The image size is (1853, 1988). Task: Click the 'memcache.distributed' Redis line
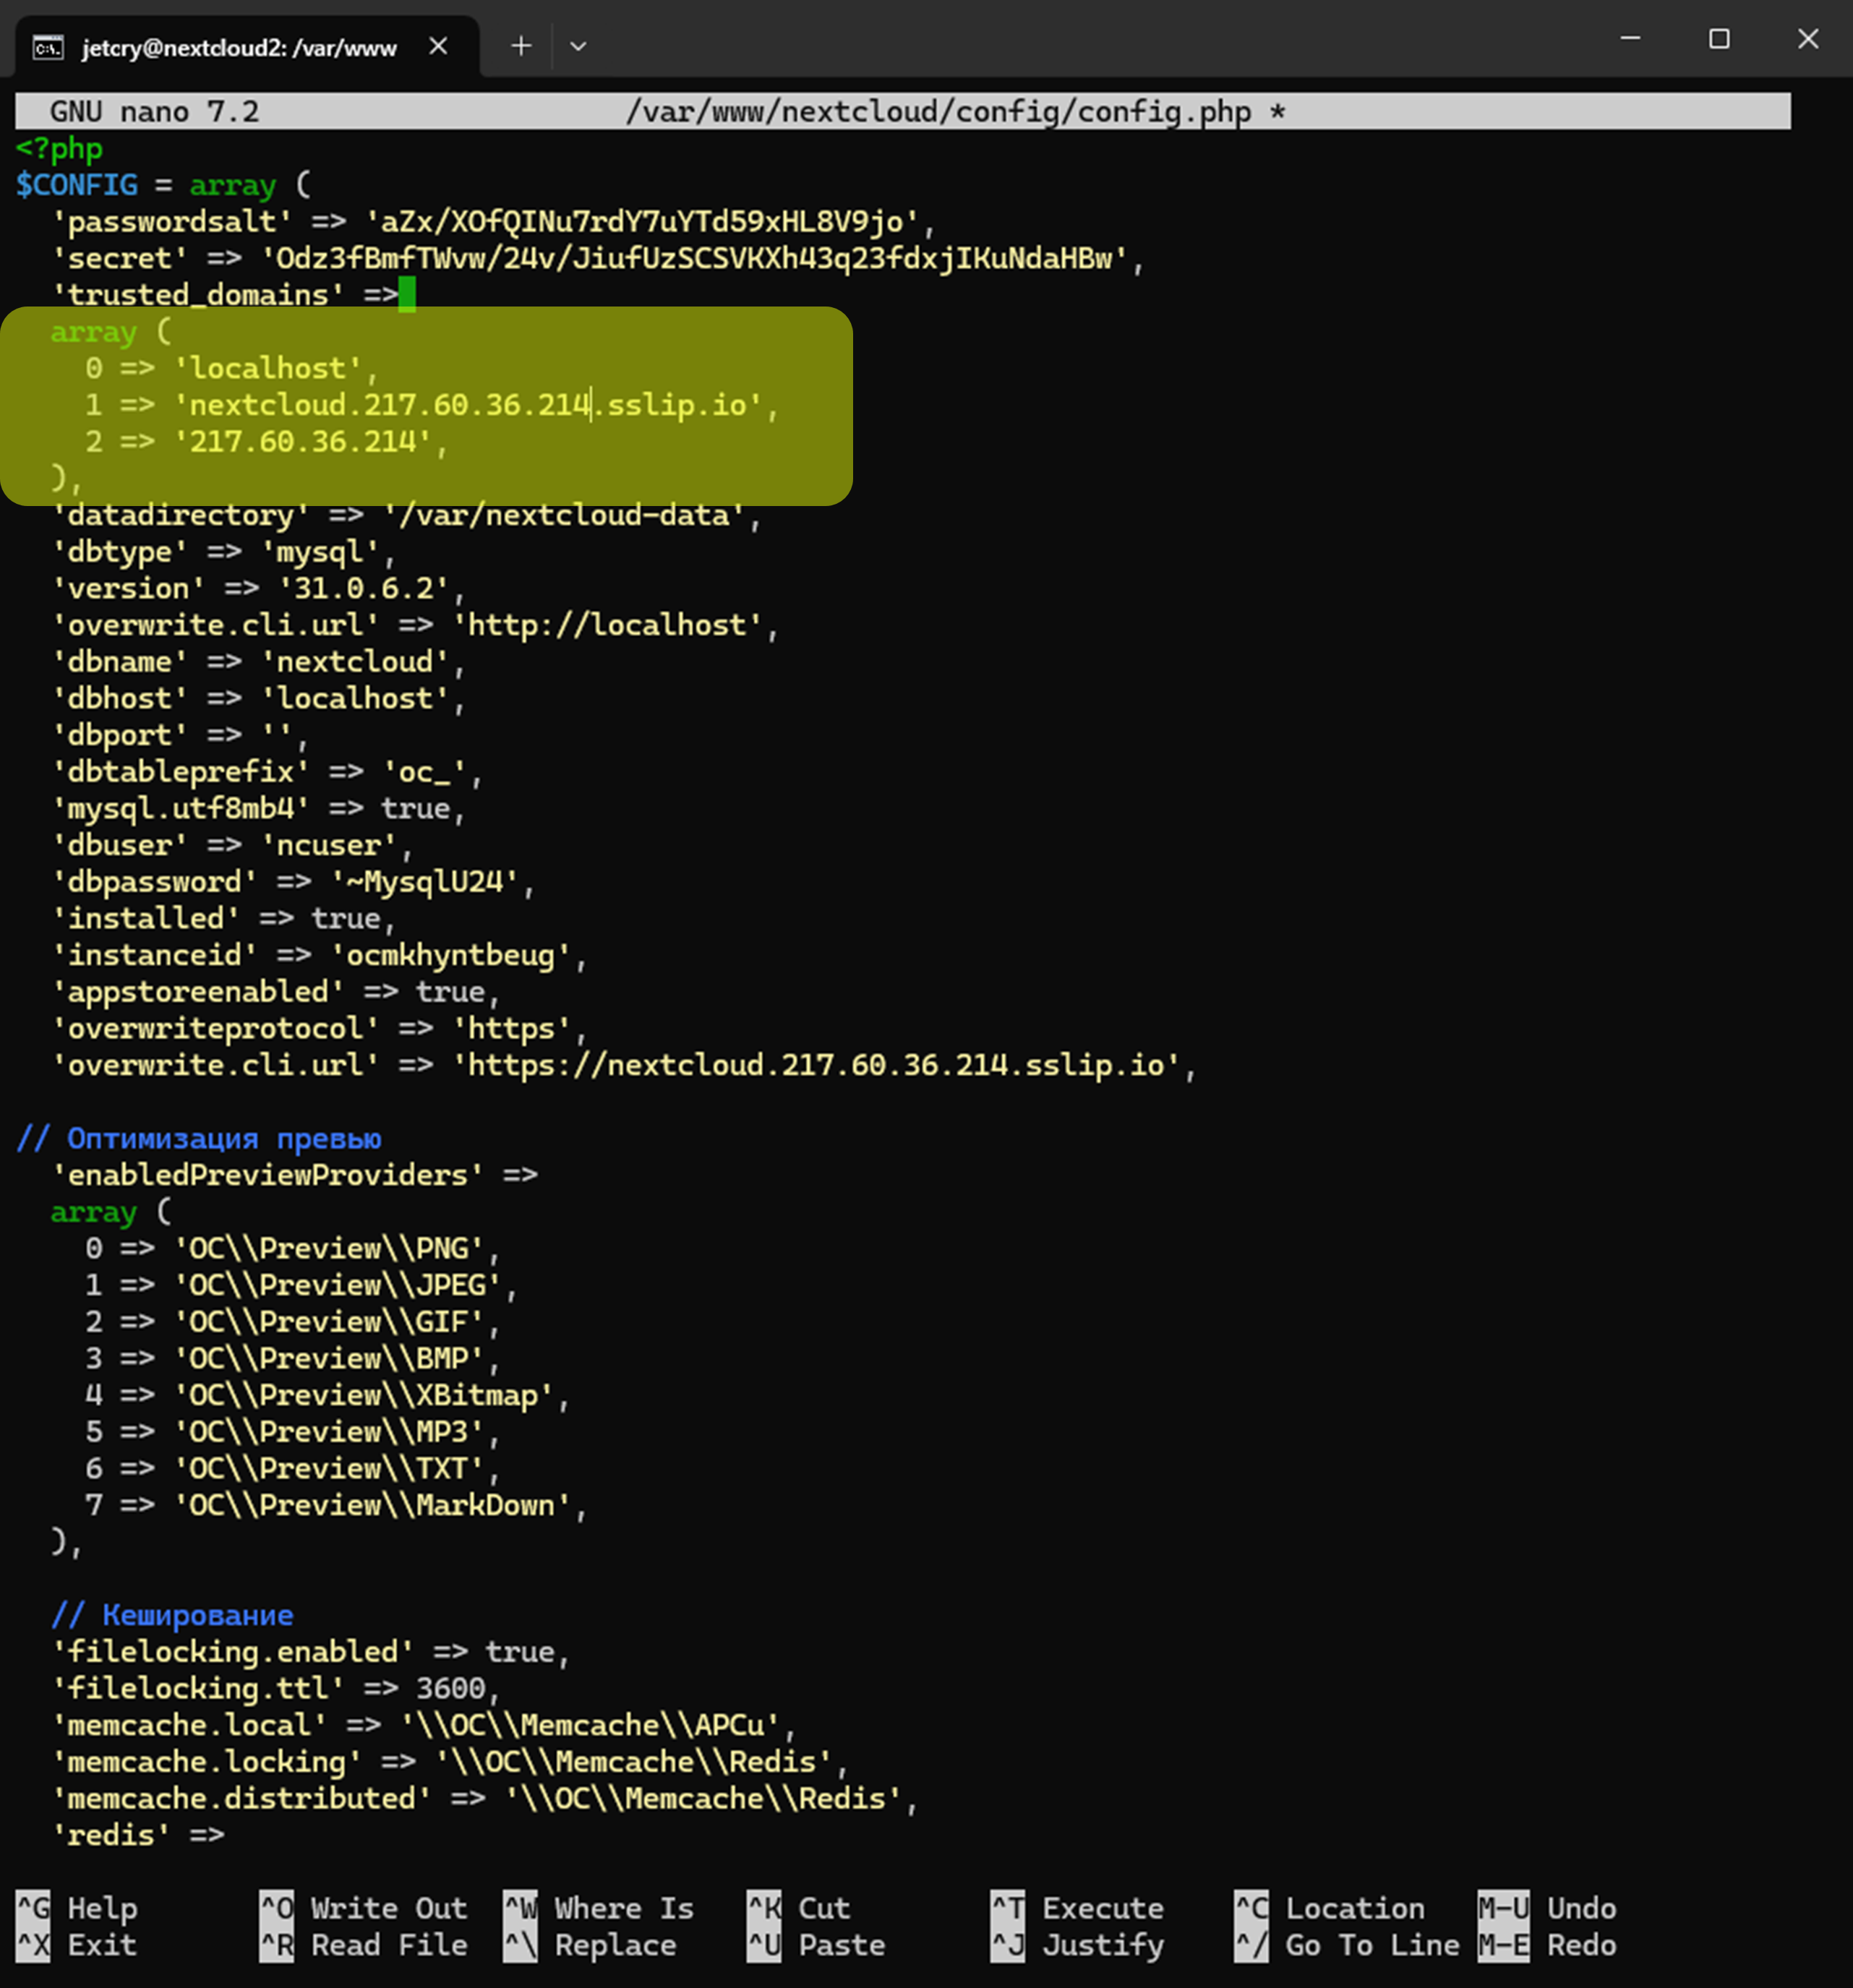(x=485, y=1799)
